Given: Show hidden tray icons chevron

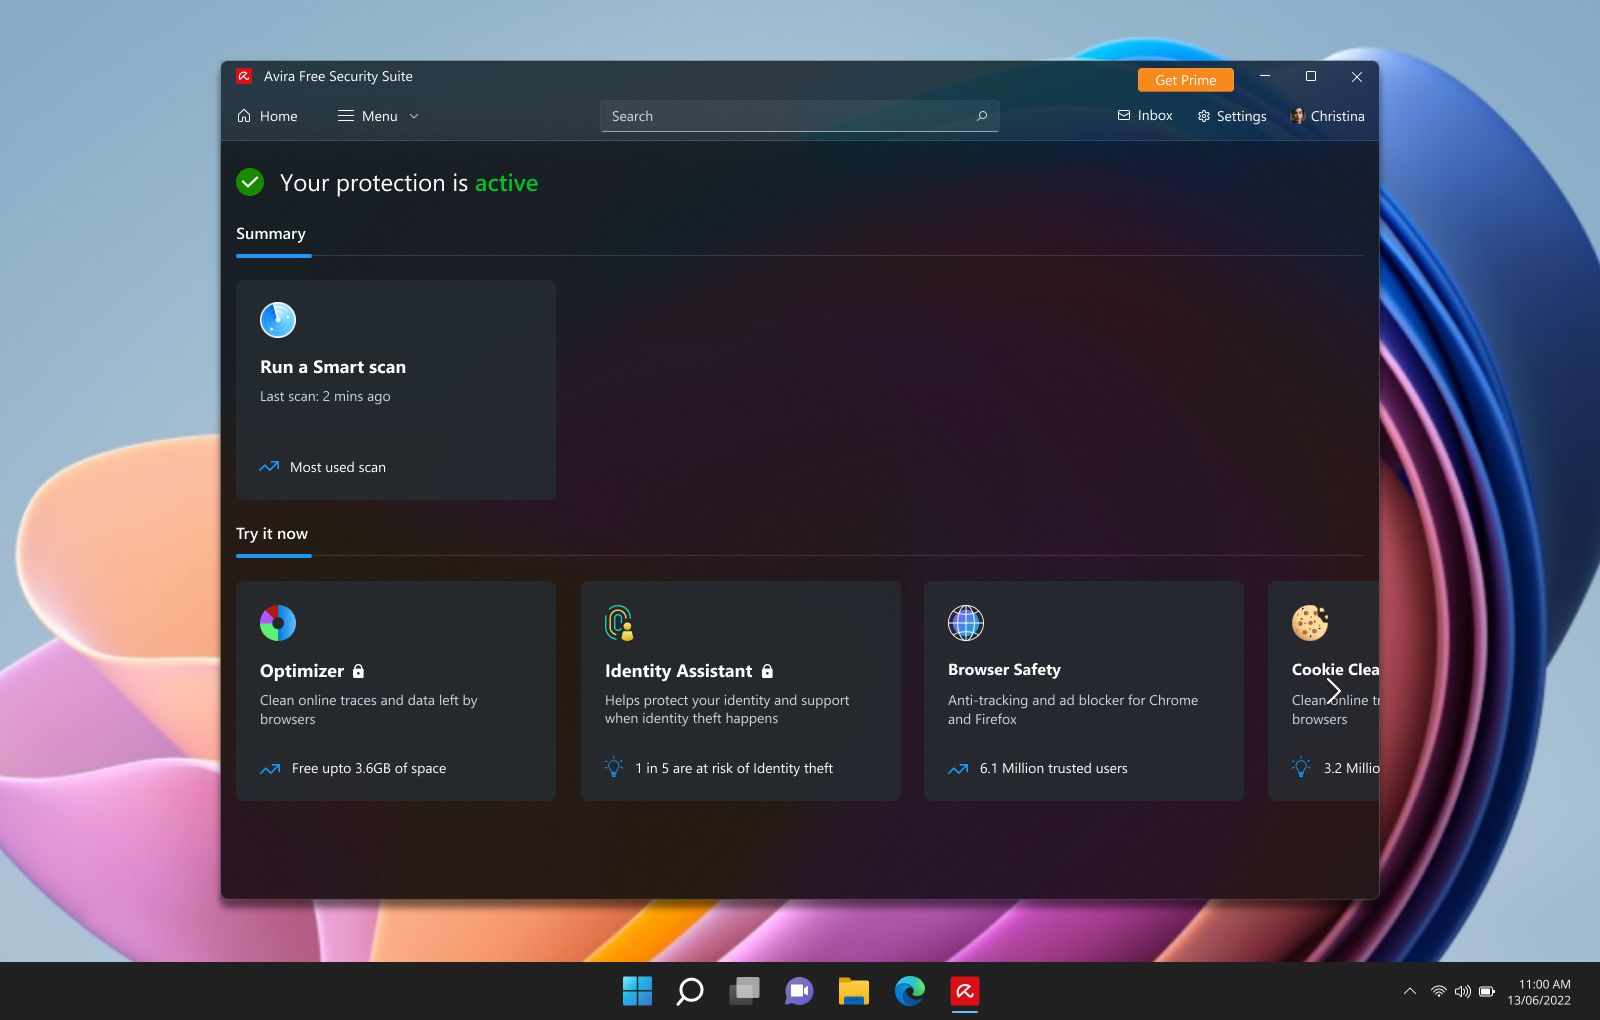Looking at the screenshot, I should click(x=1410, y=992).
